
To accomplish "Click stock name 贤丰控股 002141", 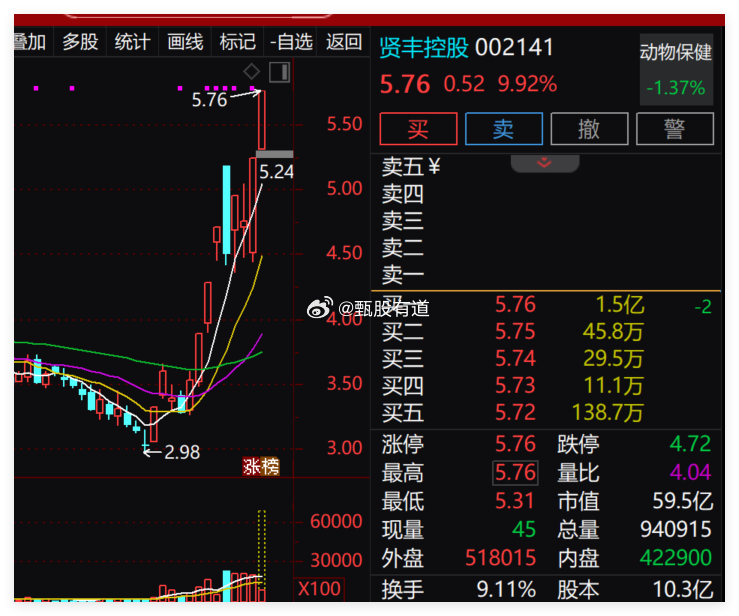I will click(467, 48).
